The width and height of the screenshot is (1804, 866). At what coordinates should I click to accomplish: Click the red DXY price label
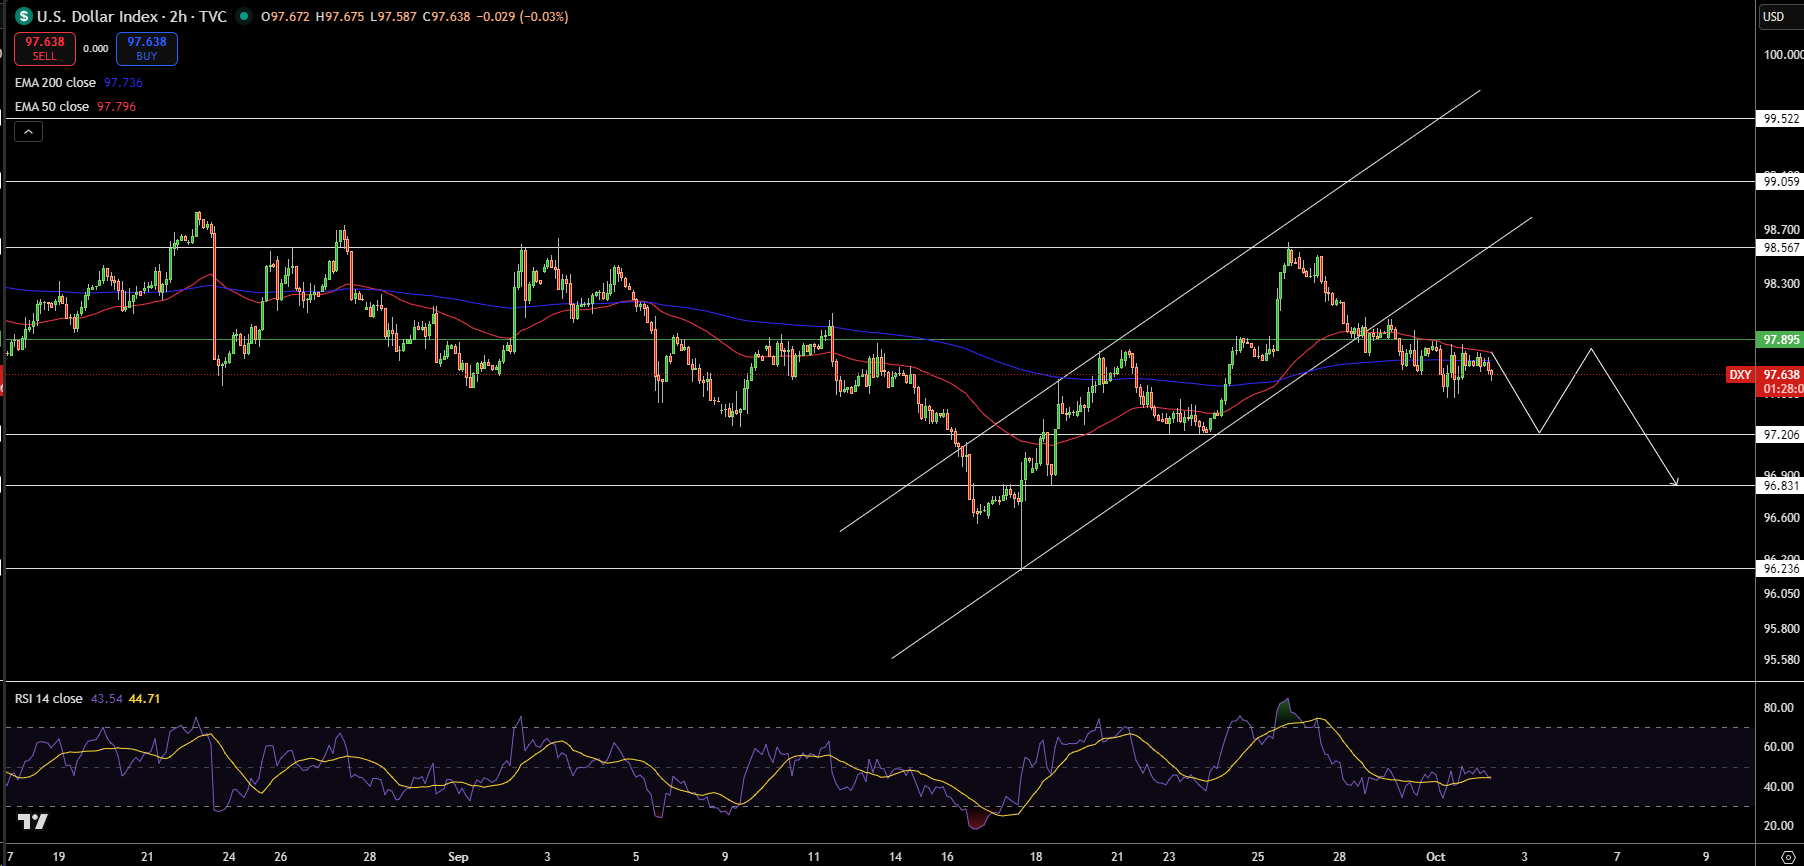(x=1740, y=375)
